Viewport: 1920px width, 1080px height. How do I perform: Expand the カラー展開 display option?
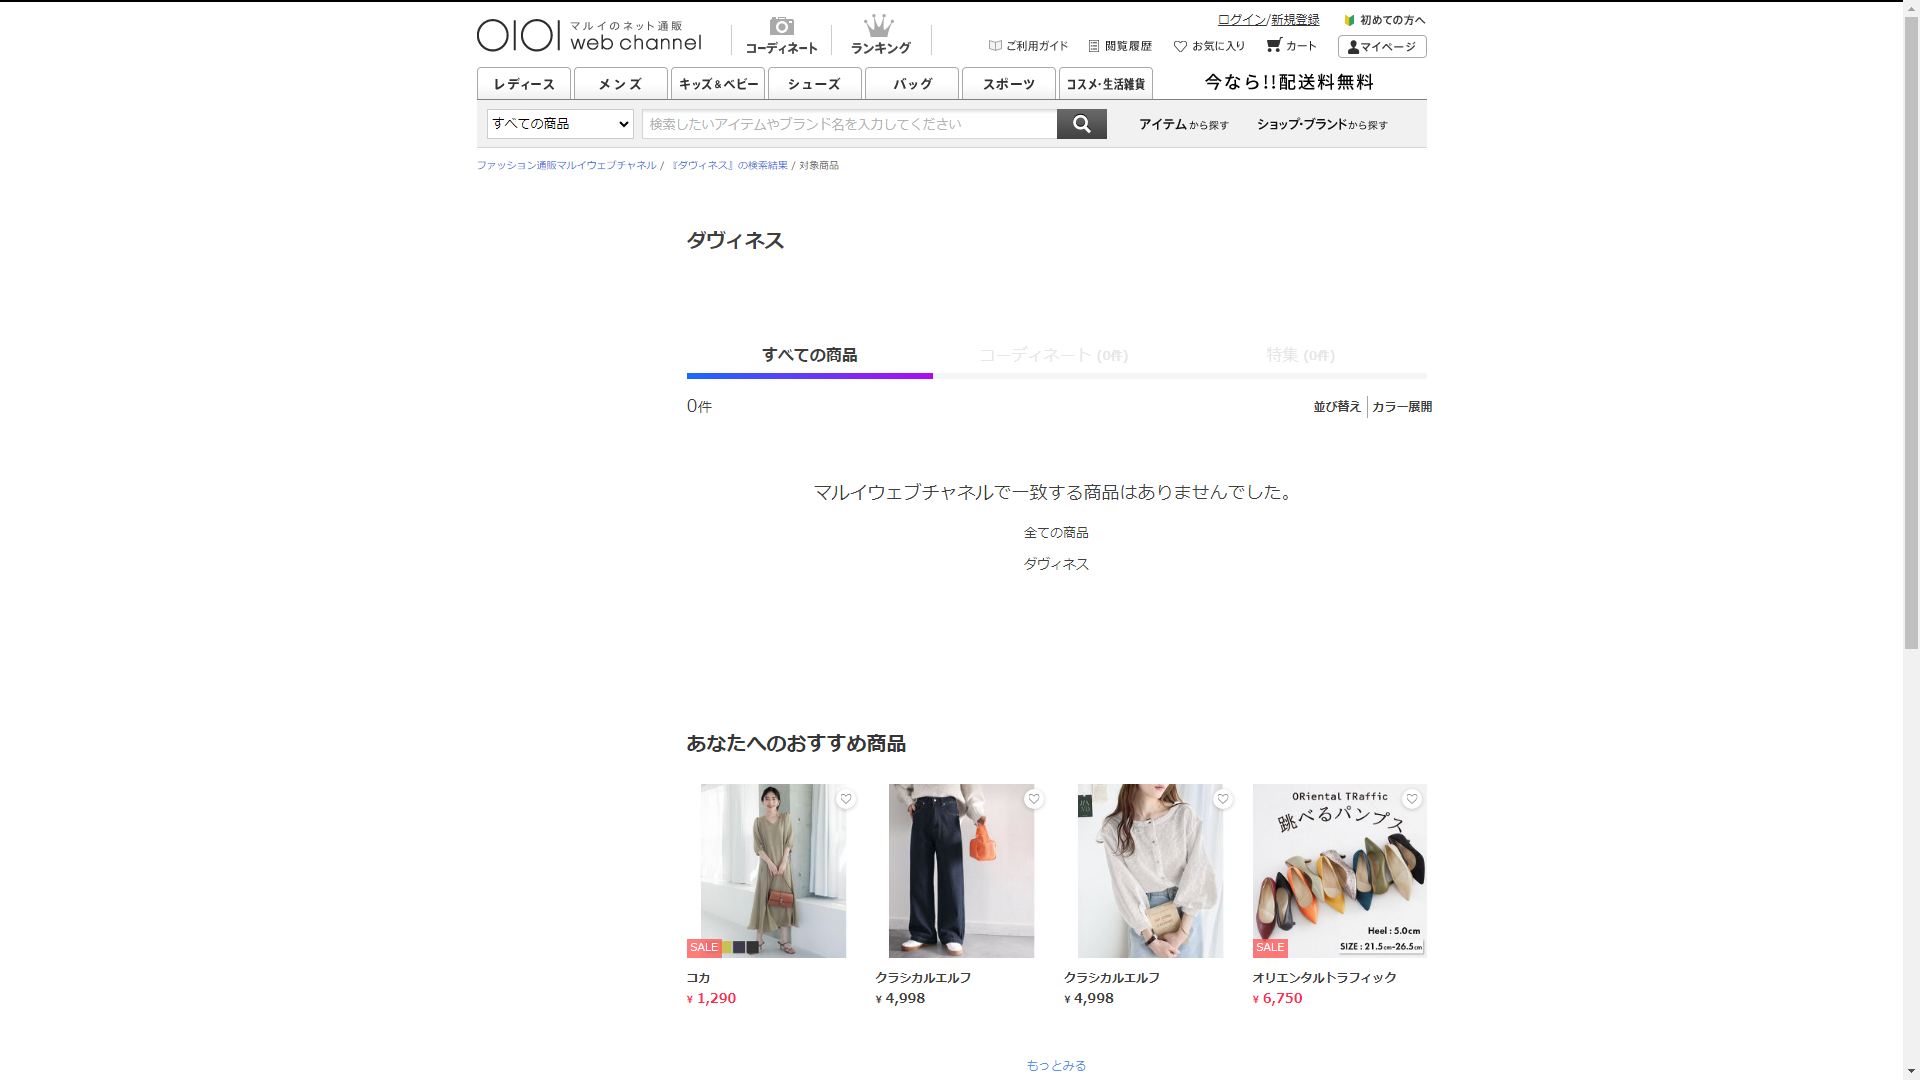(1401, 407)
